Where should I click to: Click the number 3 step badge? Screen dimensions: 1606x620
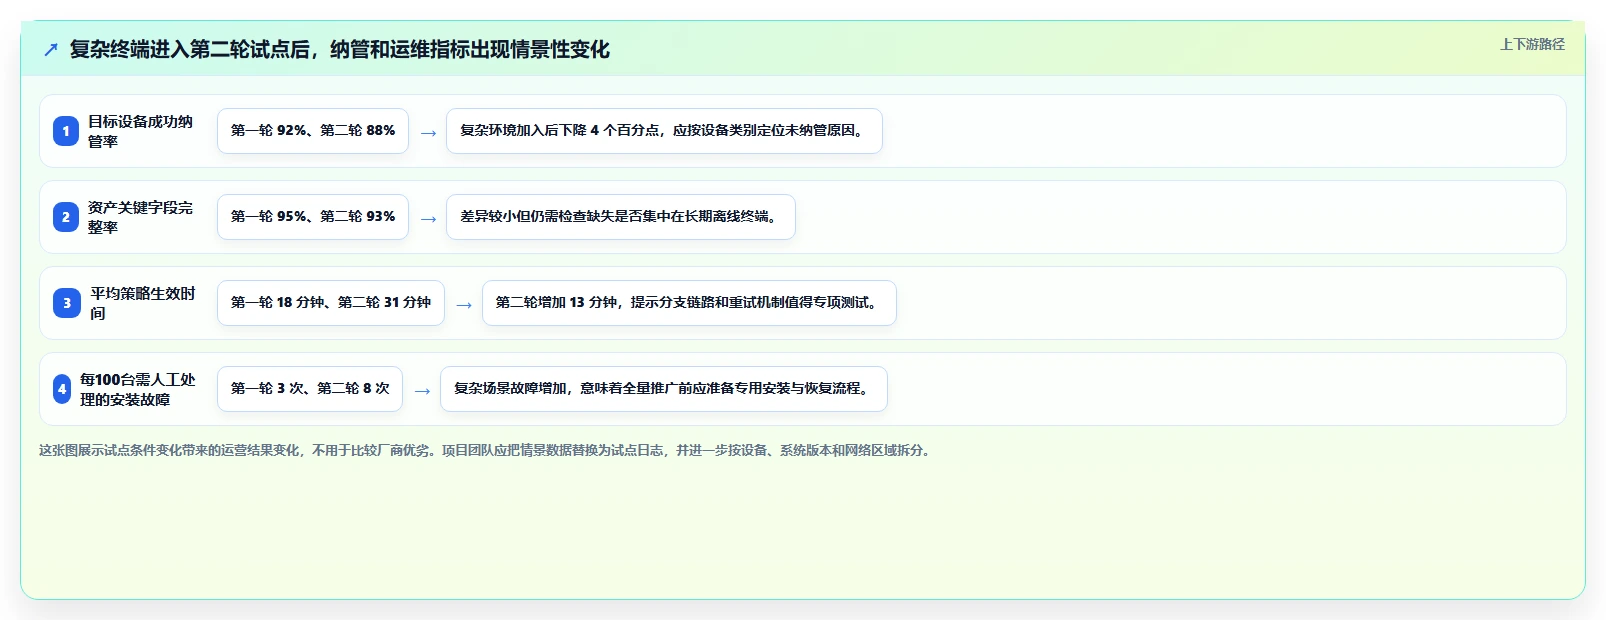coord(67,303)
